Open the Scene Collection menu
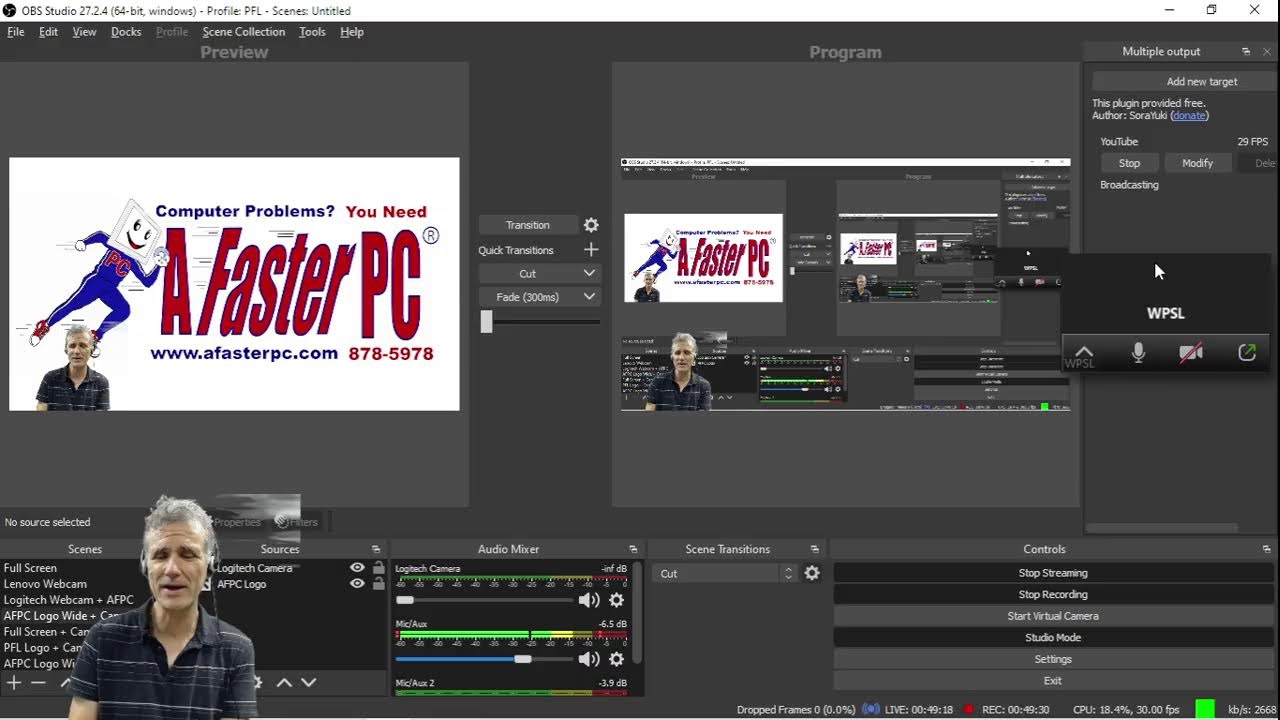The height and width of the screenshot is (720, 1280). [x=244, y=32]
